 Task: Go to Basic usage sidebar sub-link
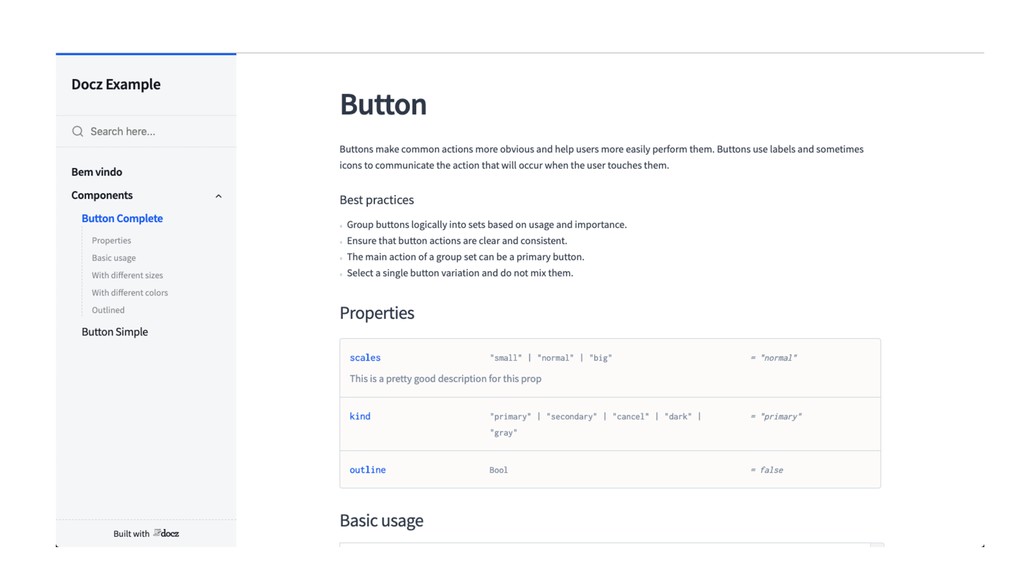click(114, 258)
